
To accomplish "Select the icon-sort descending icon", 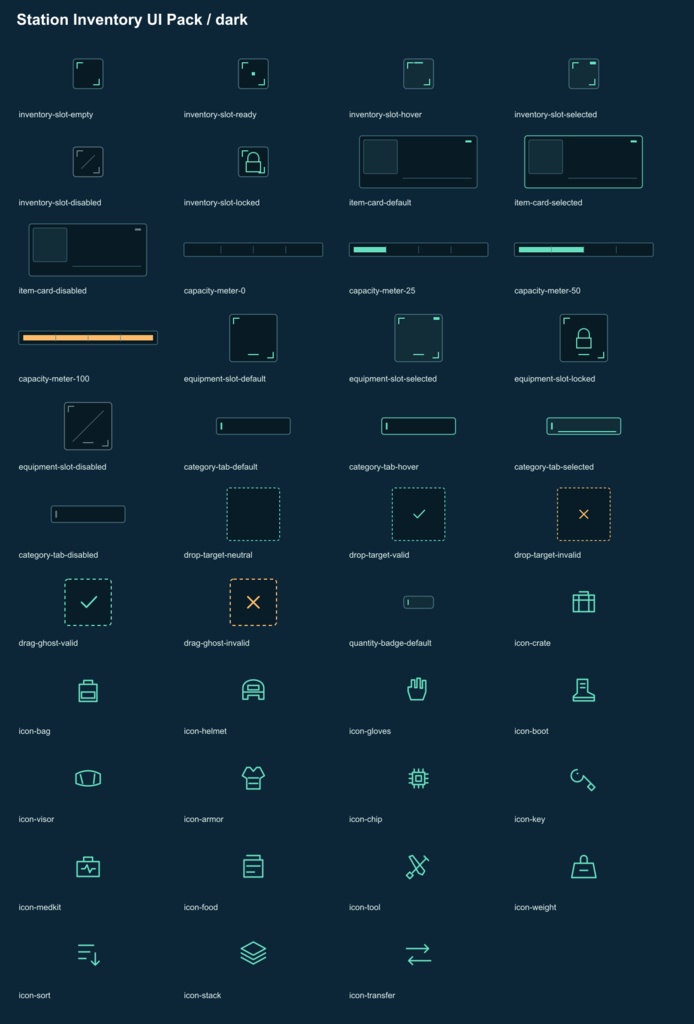I will pos(88,955).
